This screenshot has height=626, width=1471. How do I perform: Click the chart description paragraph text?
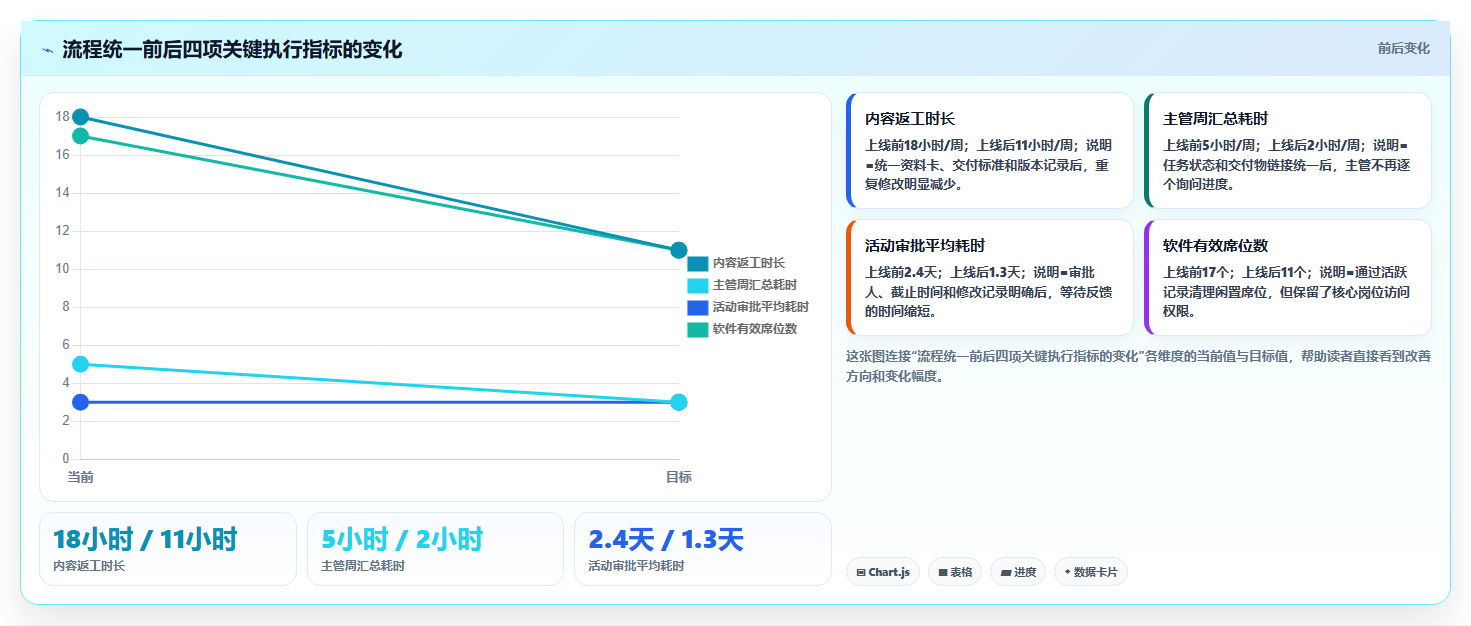[1138, 366]
